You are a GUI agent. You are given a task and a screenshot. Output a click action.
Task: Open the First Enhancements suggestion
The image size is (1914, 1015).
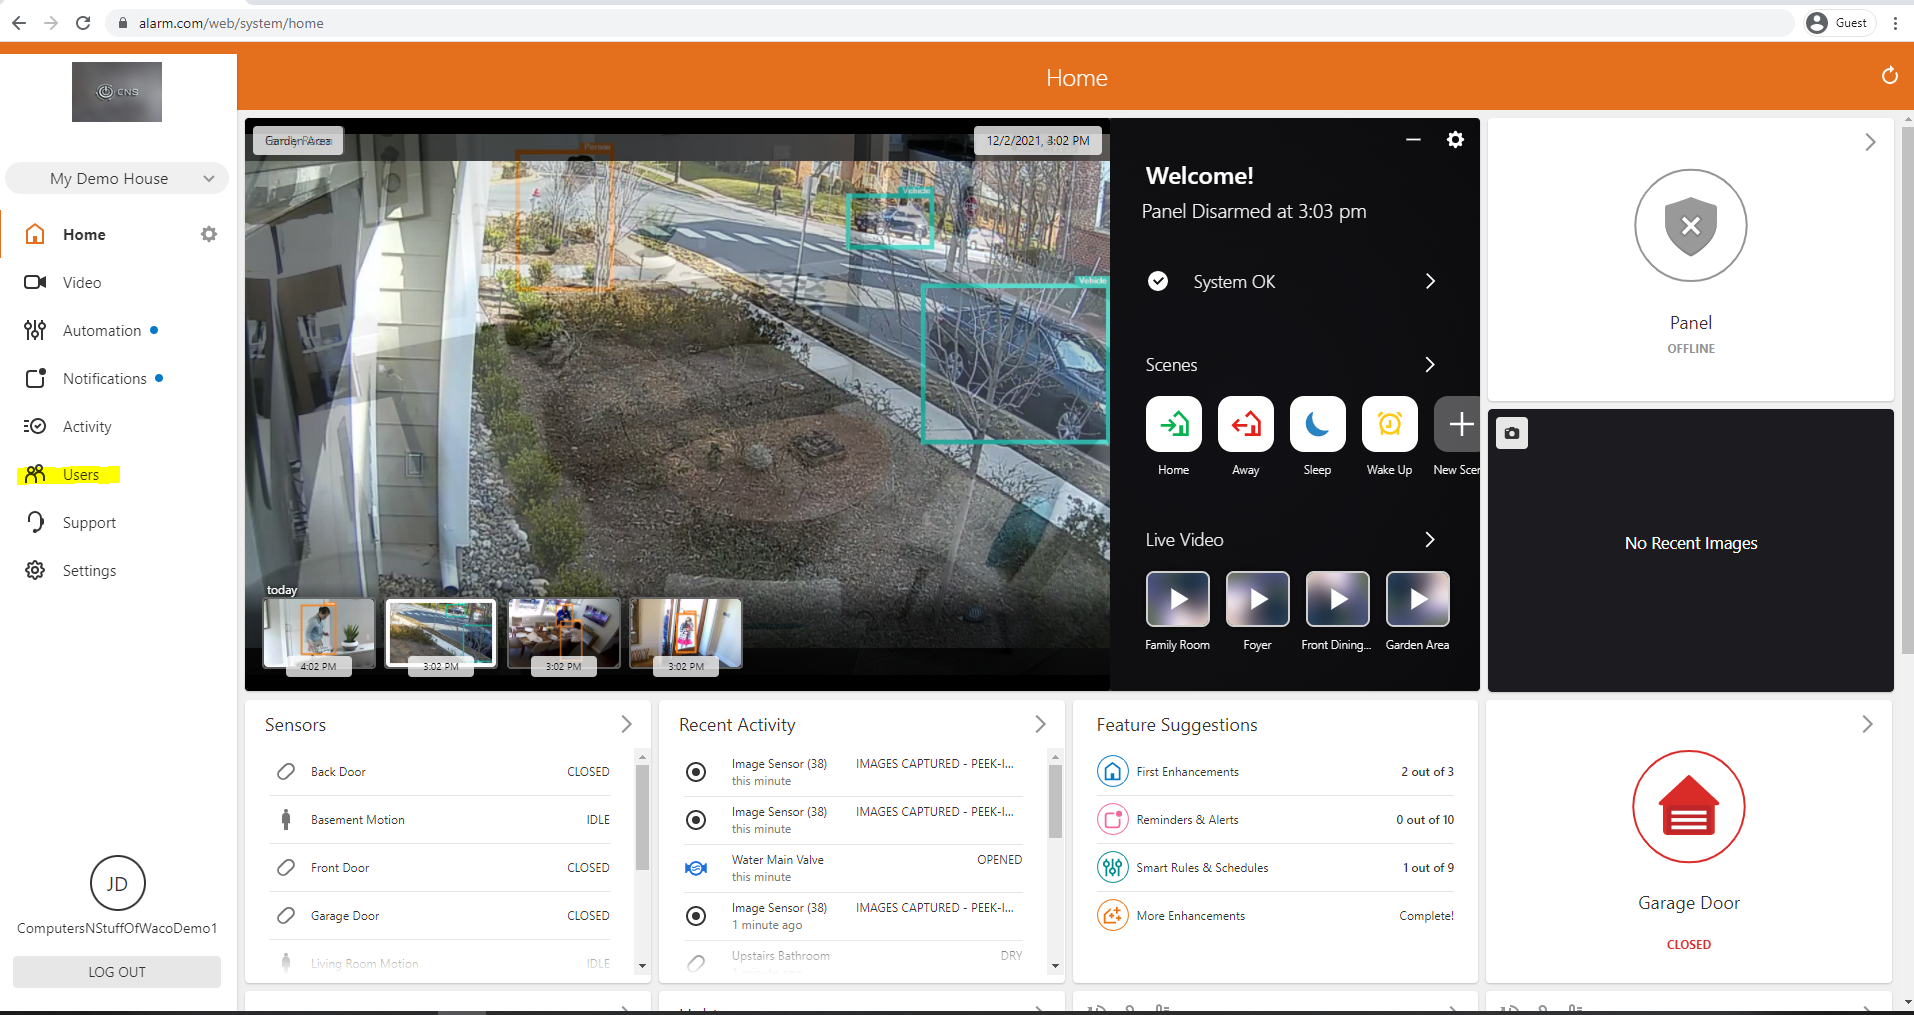point(1187,772)
